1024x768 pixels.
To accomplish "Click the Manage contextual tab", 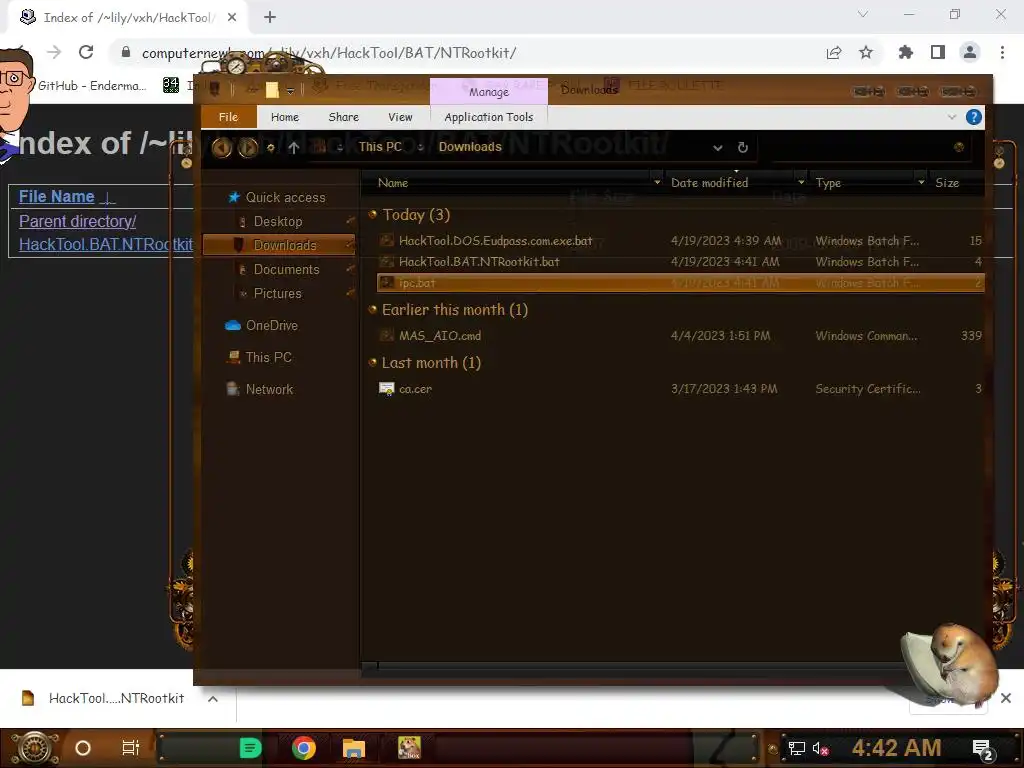I will [x=488, y=91].
